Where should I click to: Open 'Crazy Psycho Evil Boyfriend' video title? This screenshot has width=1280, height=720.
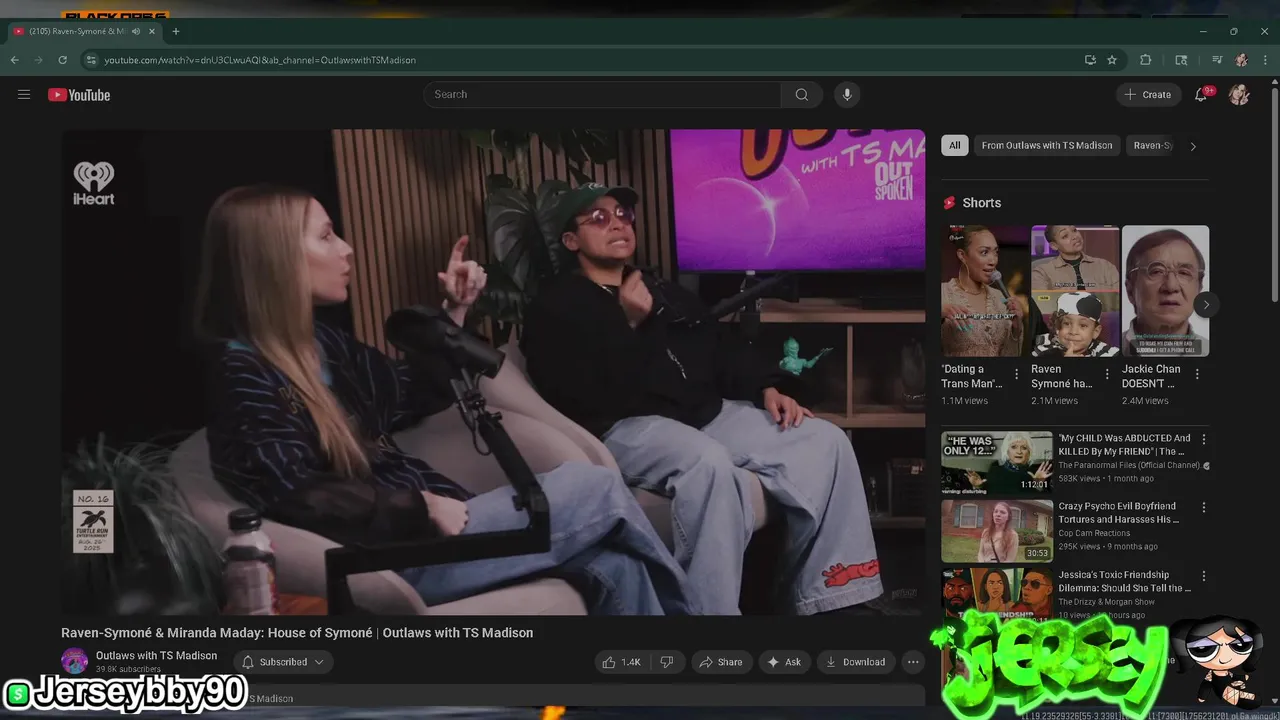(1118, 513)
